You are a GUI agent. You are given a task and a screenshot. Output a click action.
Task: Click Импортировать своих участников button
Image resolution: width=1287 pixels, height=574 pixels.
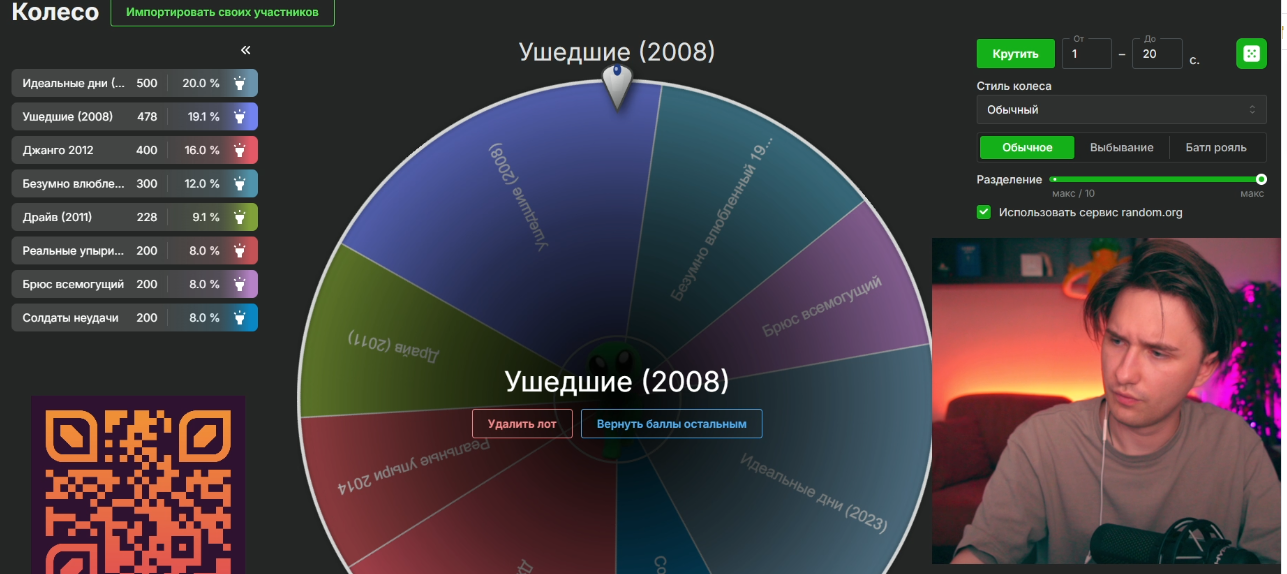[x=222, y=13]
